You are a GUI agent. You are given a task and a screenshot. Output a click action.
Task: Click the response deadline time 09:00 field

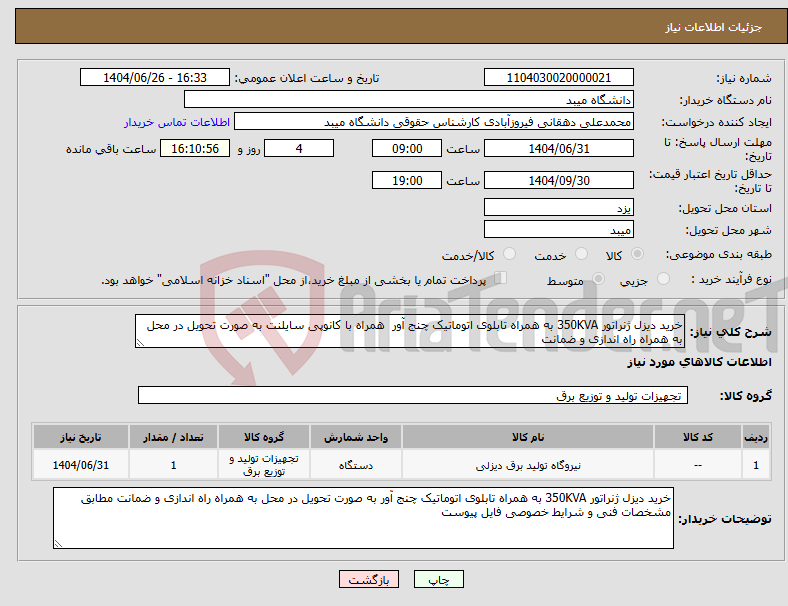pos(407,148)
